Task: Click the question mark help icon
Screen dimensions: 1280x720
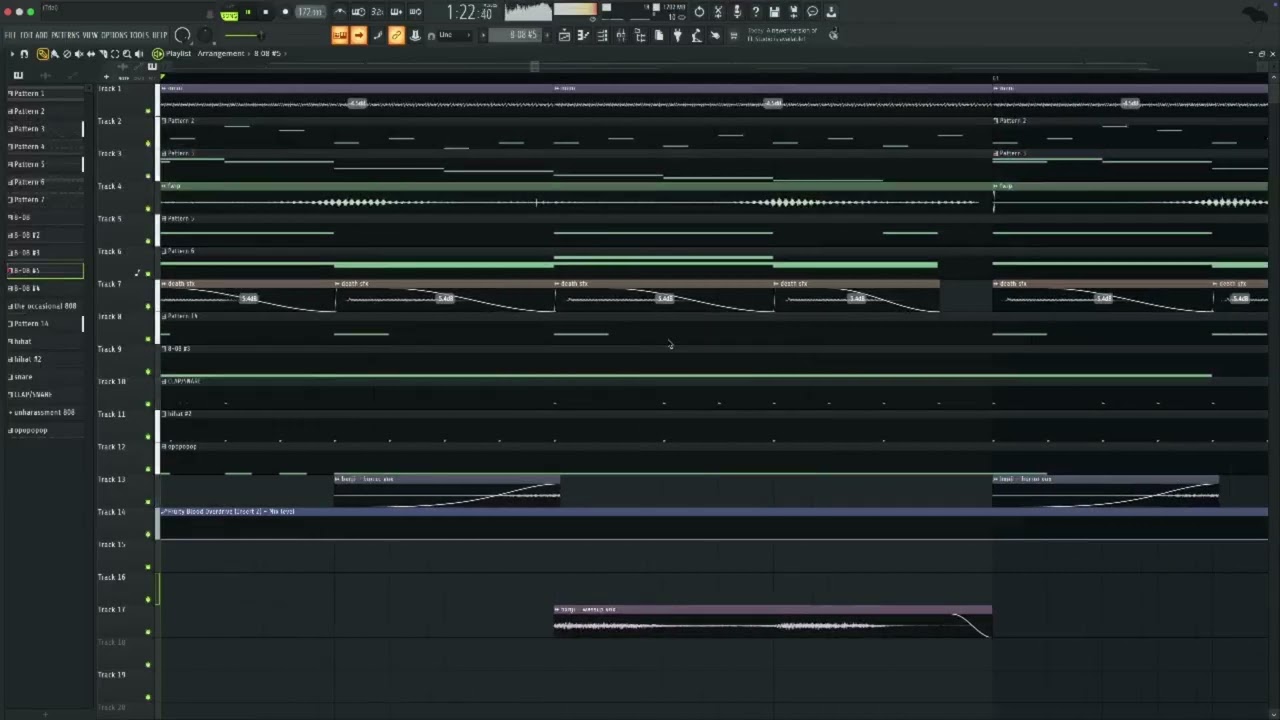Action: [x=755, y=12]
